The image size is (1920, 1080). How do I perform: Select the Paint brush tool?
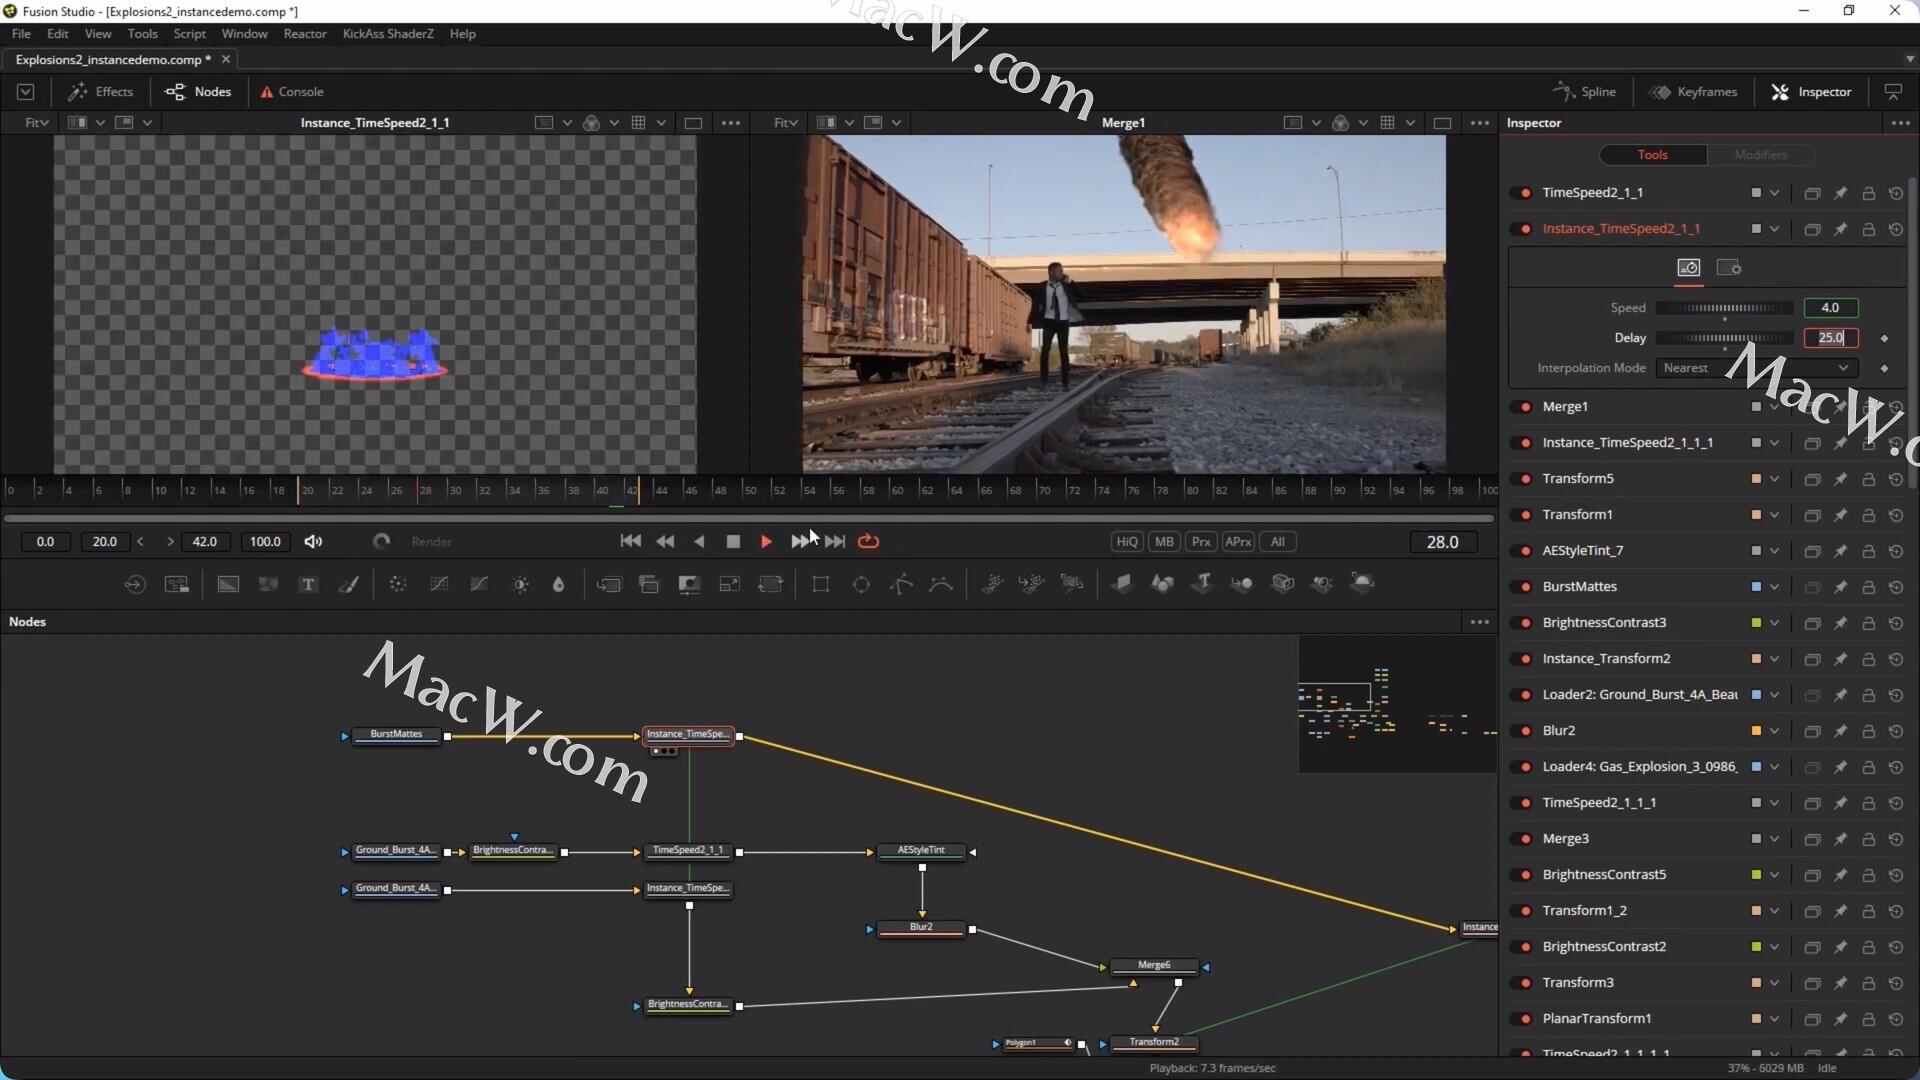[x=349, y=585]
